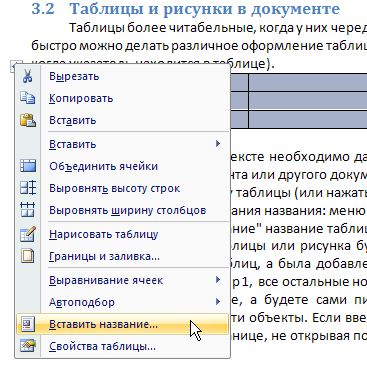Click the Merge cells table icon
Screen dimensions: 367x373
(28, 166)
